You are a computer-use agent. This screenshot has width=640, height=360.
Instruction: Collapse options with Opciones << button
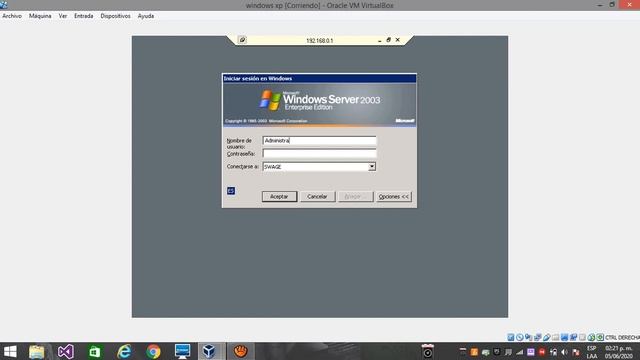click(393, 196)
